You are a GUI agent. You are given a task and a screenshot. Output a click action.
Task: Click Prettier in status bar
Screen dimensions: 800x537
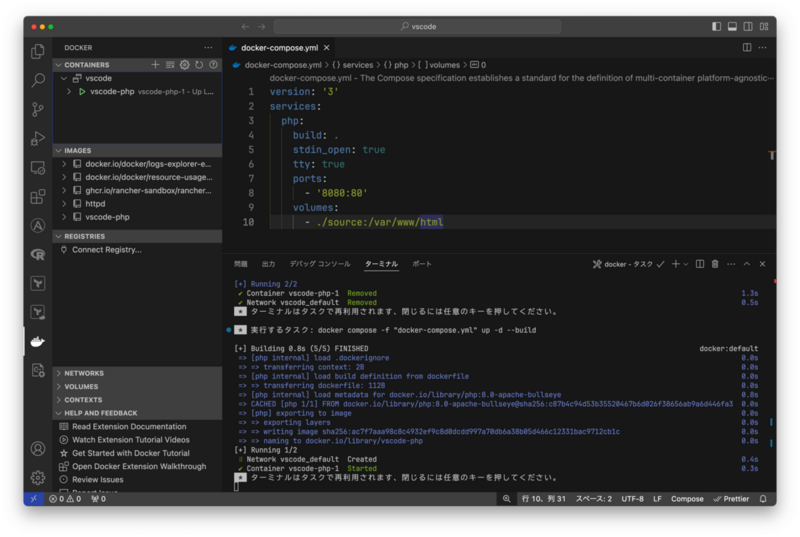point(731,499)
